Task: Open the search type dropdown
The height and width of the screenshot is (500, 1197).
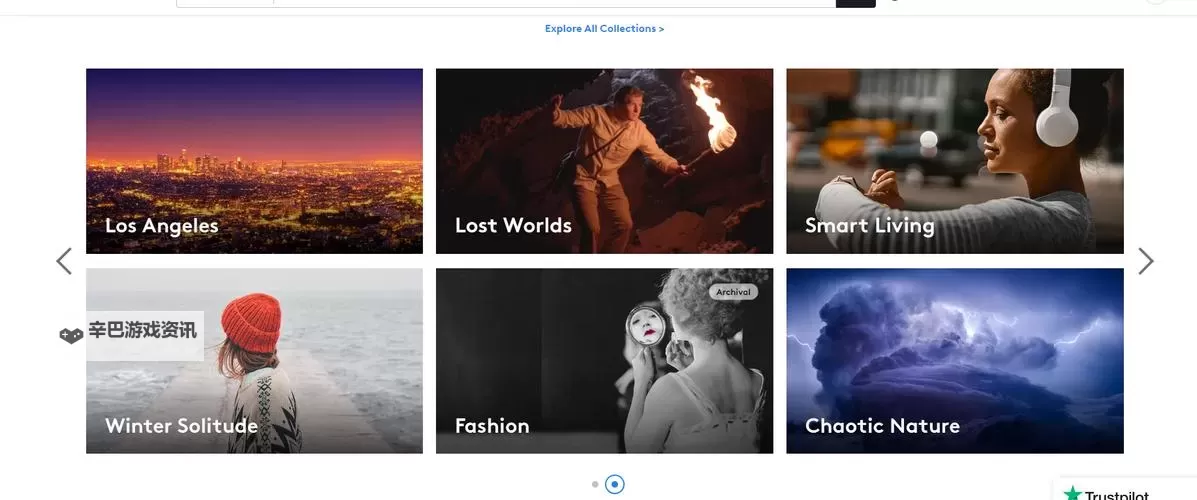Action: (x=225, y=3)
